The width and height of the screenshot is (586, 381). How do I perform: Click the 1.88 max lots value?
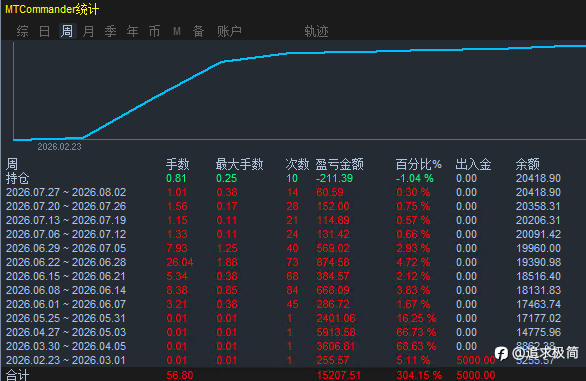coord(227,262)
